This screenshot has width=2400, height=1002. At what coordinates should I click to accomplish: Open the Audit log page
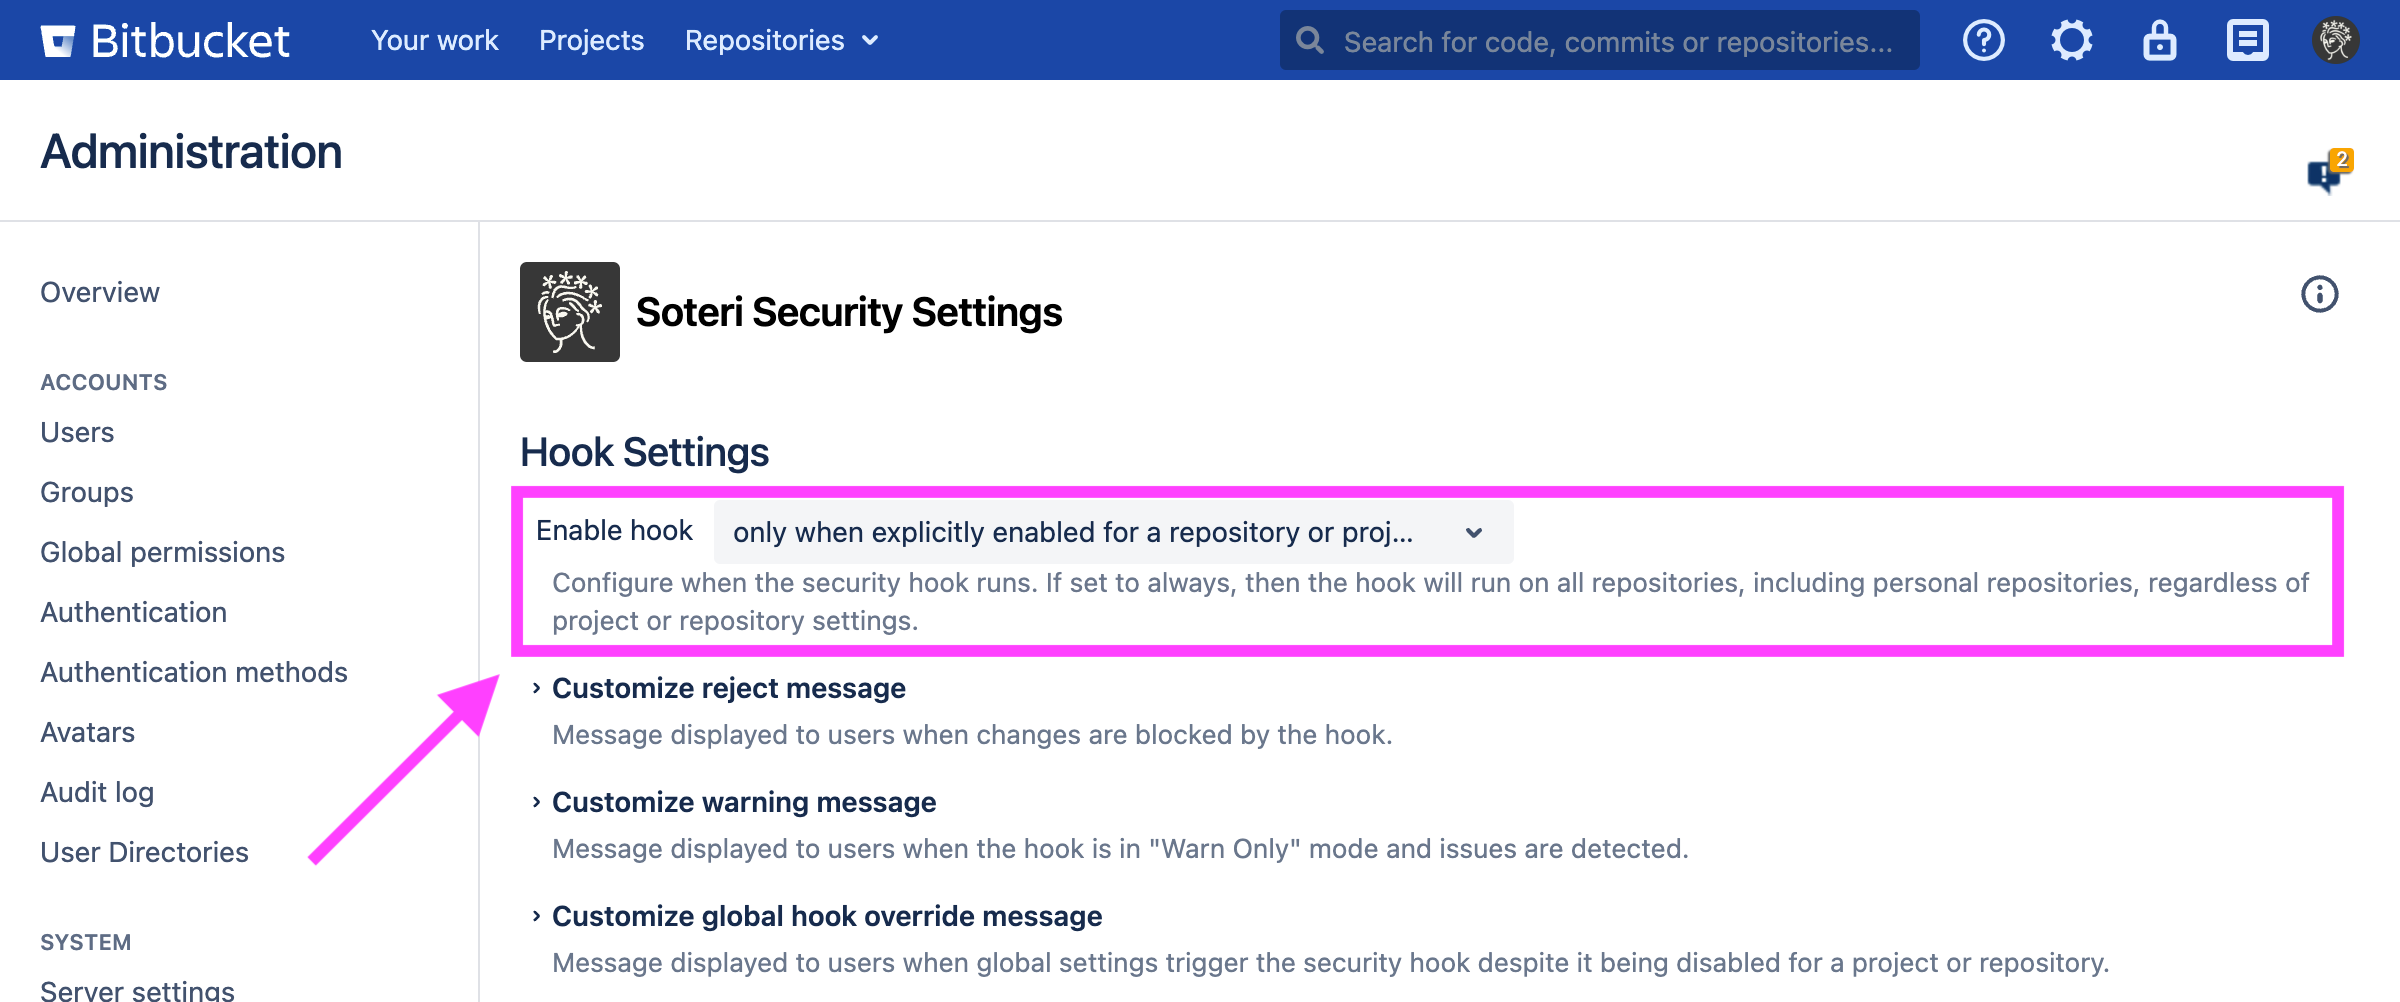[x=97, y=792]
